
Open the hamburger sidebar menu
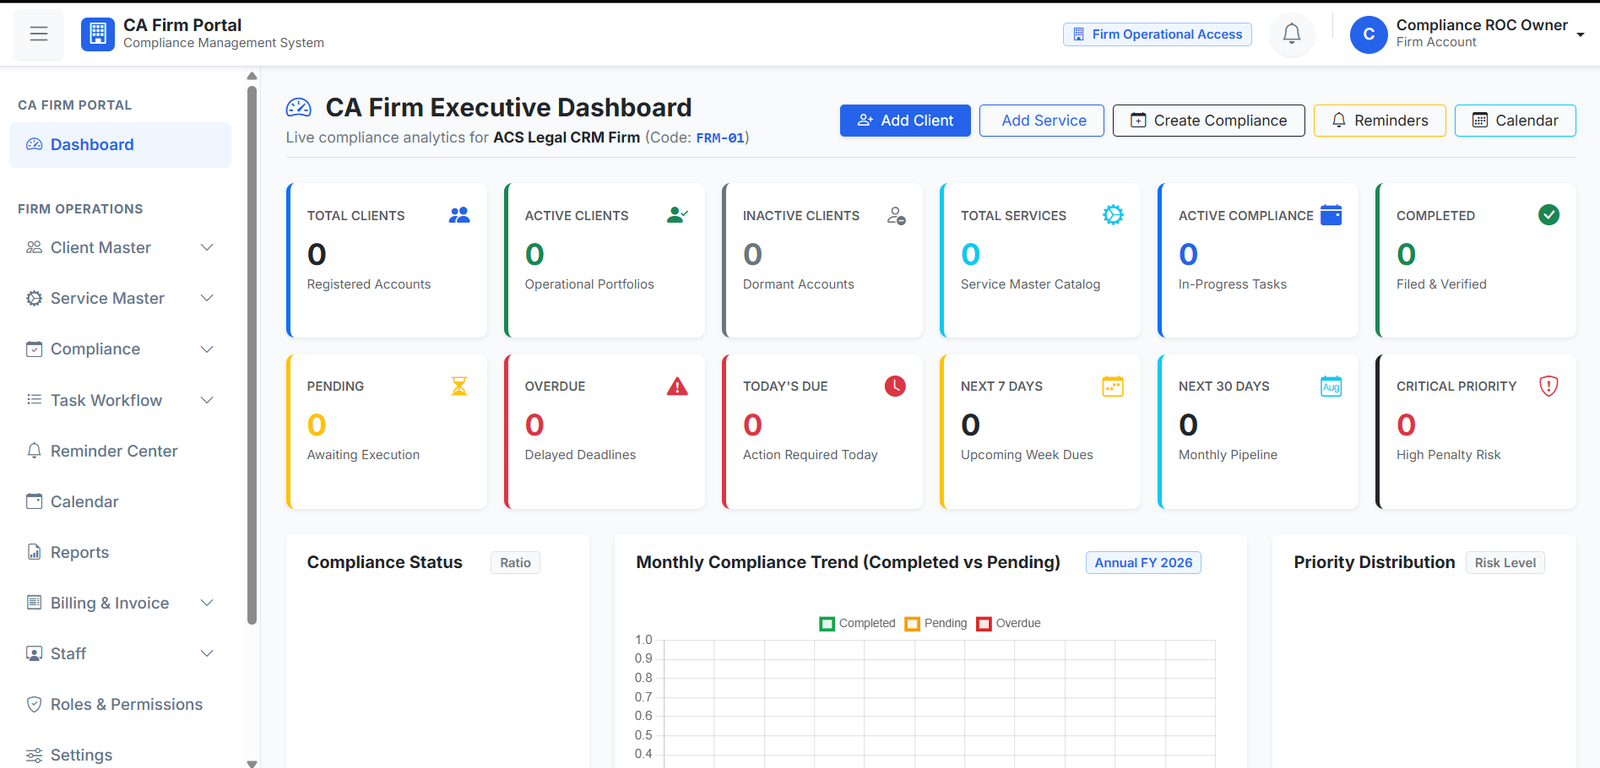[x=39, y=34]
